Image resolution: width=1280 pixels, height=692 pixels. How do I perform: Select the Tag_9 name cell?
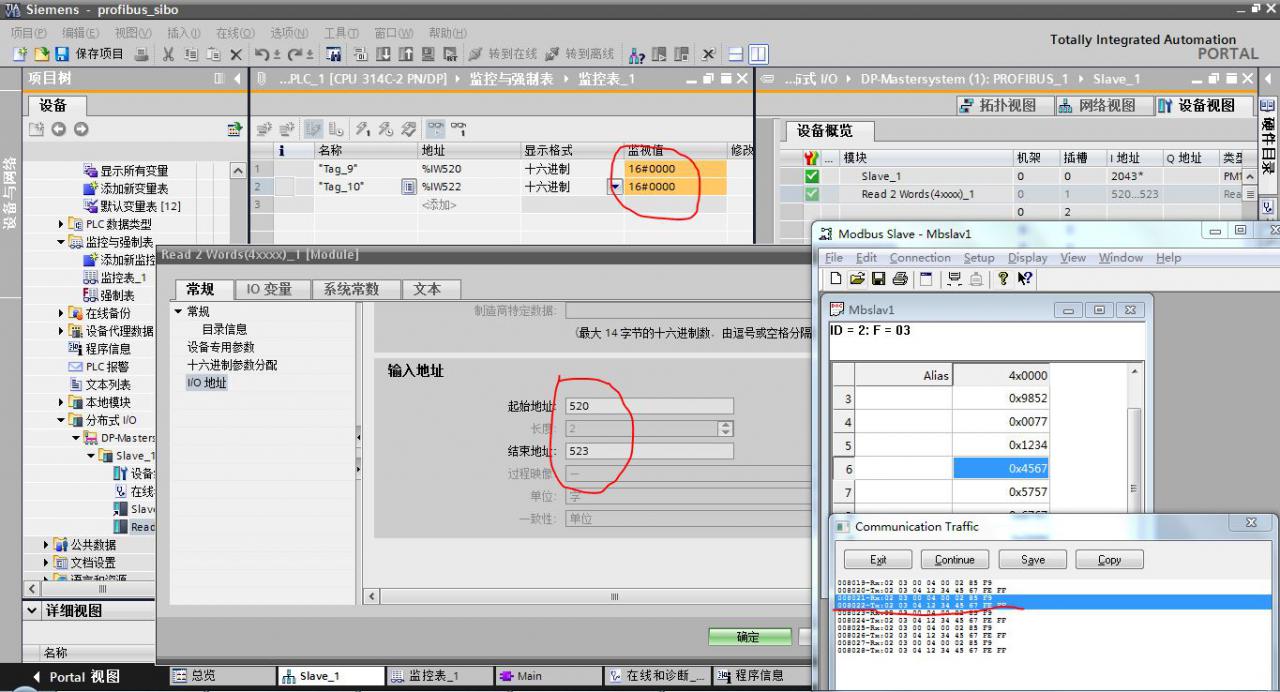366,169
